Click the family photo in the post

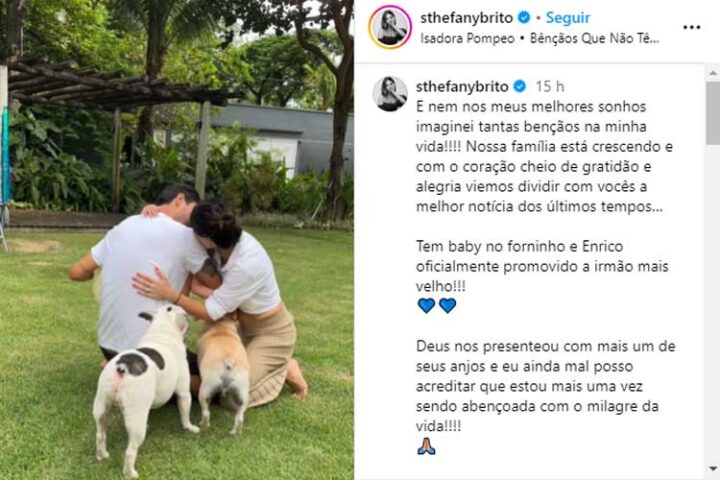coord(177,240)
